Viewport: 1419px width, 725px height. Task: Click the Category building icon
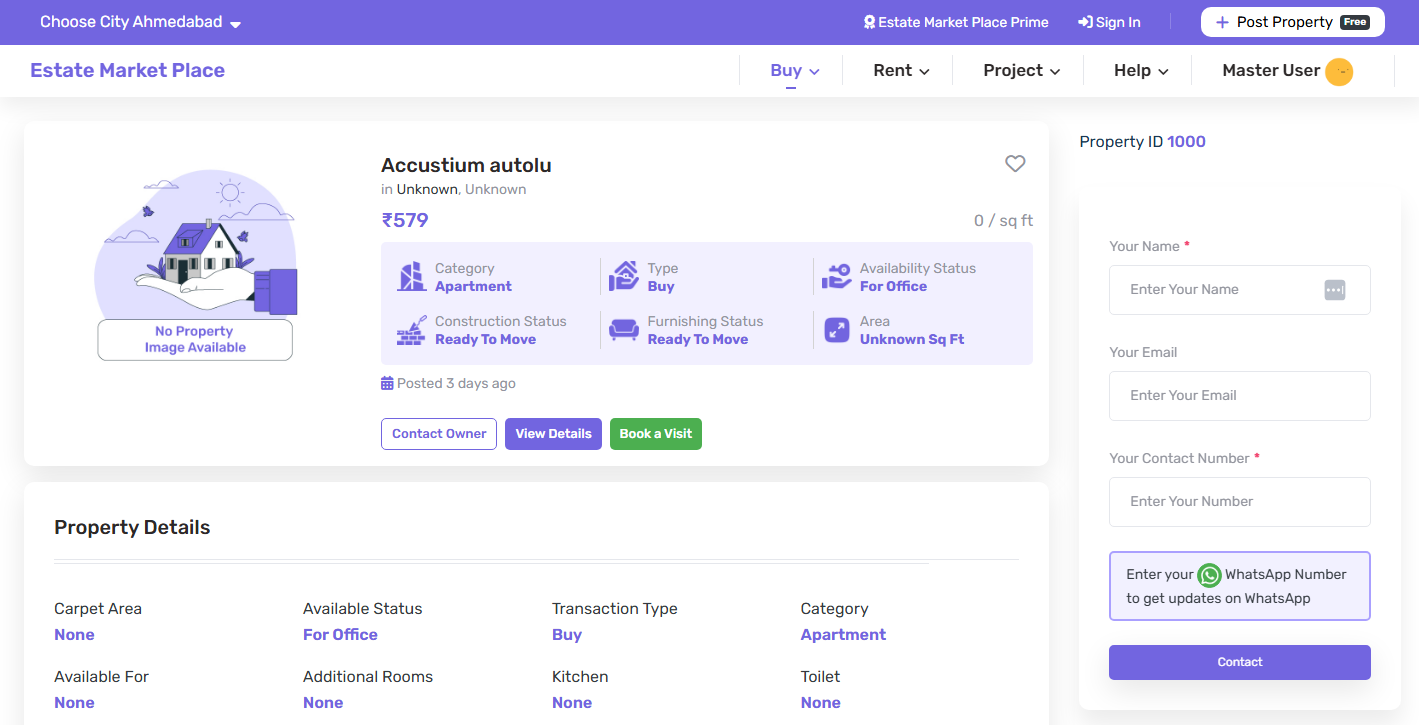tap(411, 277)
